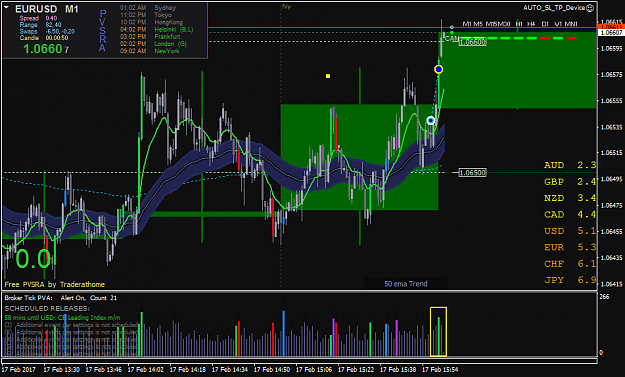Click the red trend dash under MN1
The image size is (625, 377).
(x=572, y=38)
